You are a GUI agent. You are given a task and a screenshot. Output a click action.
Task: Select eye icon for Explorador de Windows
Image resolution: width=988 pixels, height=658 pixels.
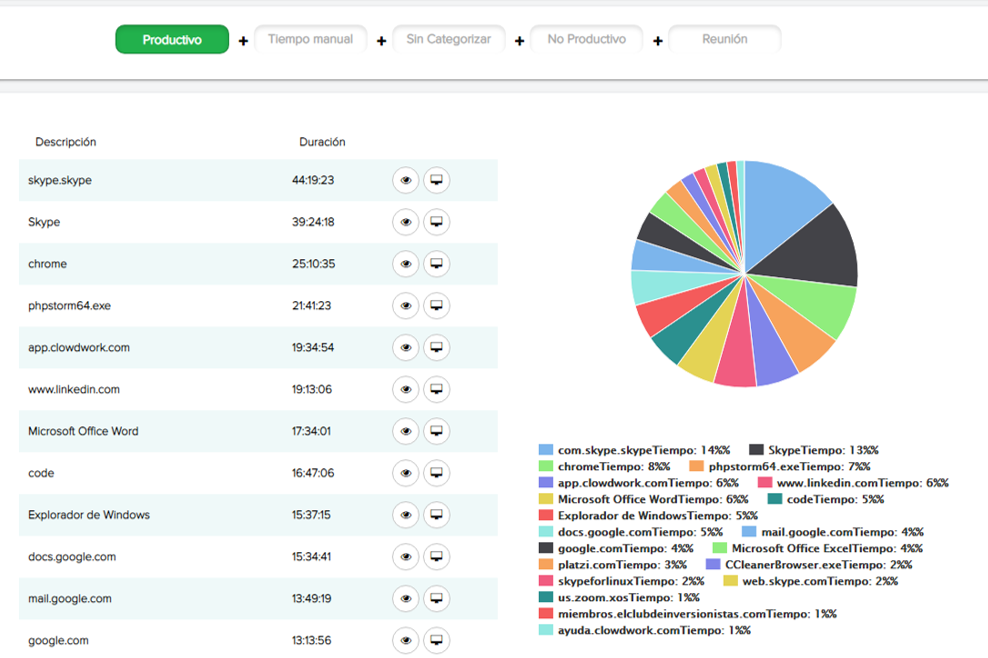[406, 515]
